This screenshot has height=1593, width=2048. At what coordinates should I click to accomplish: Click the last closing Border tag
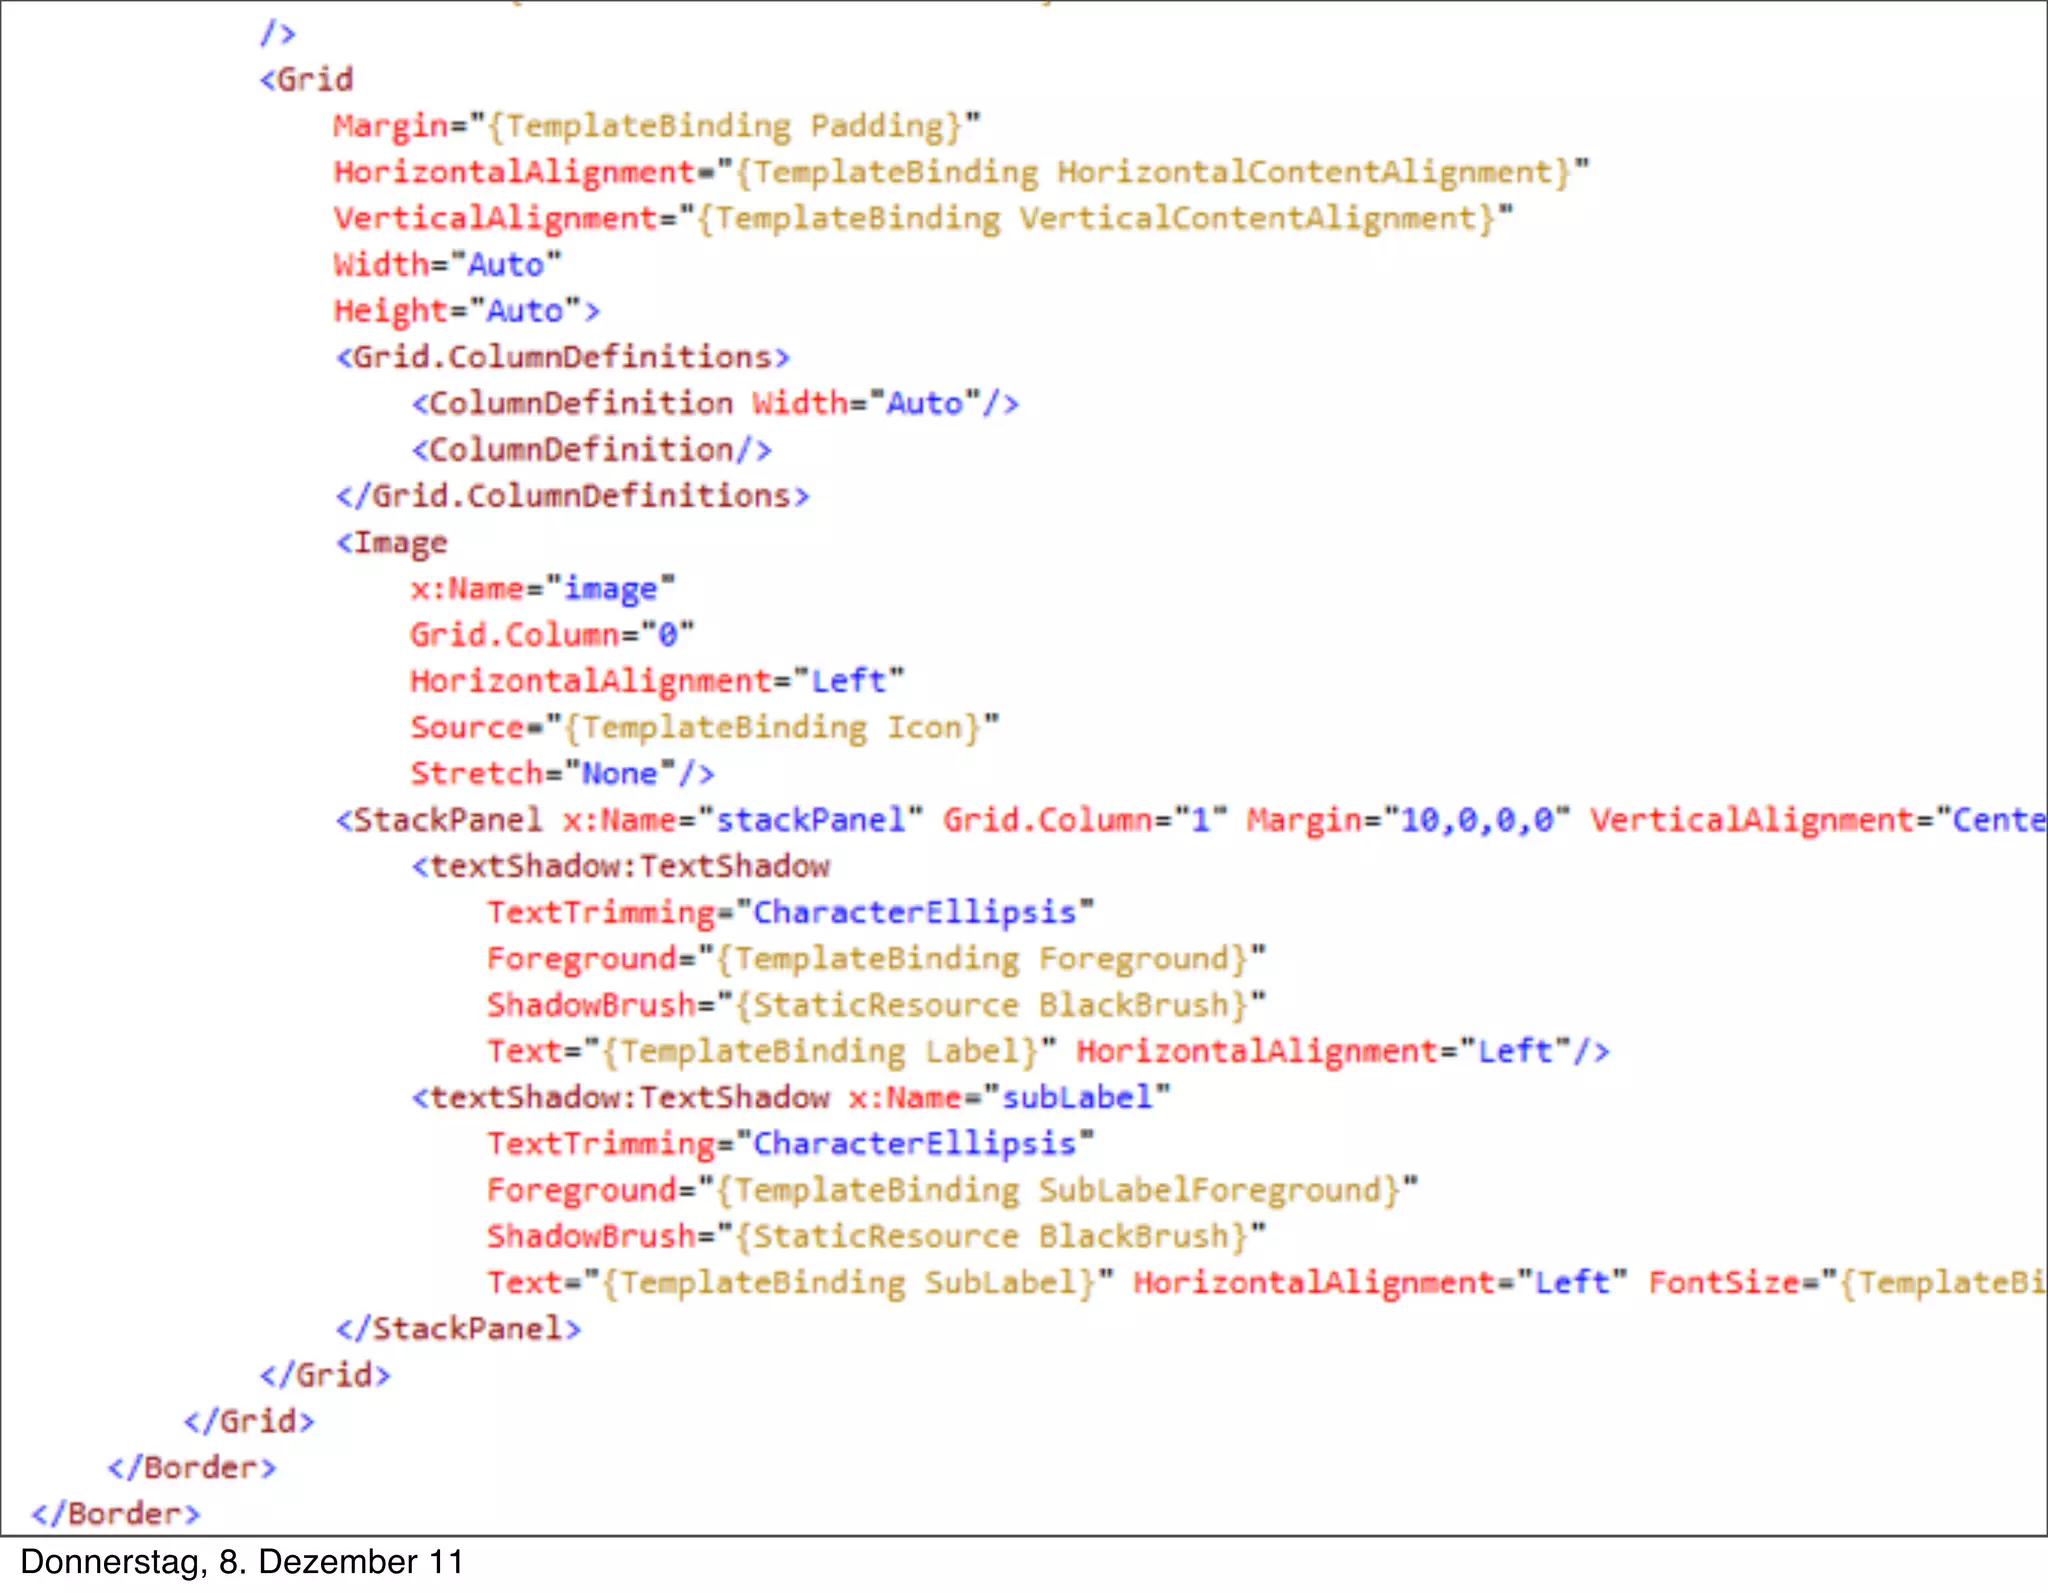(x=115, y=1513)
